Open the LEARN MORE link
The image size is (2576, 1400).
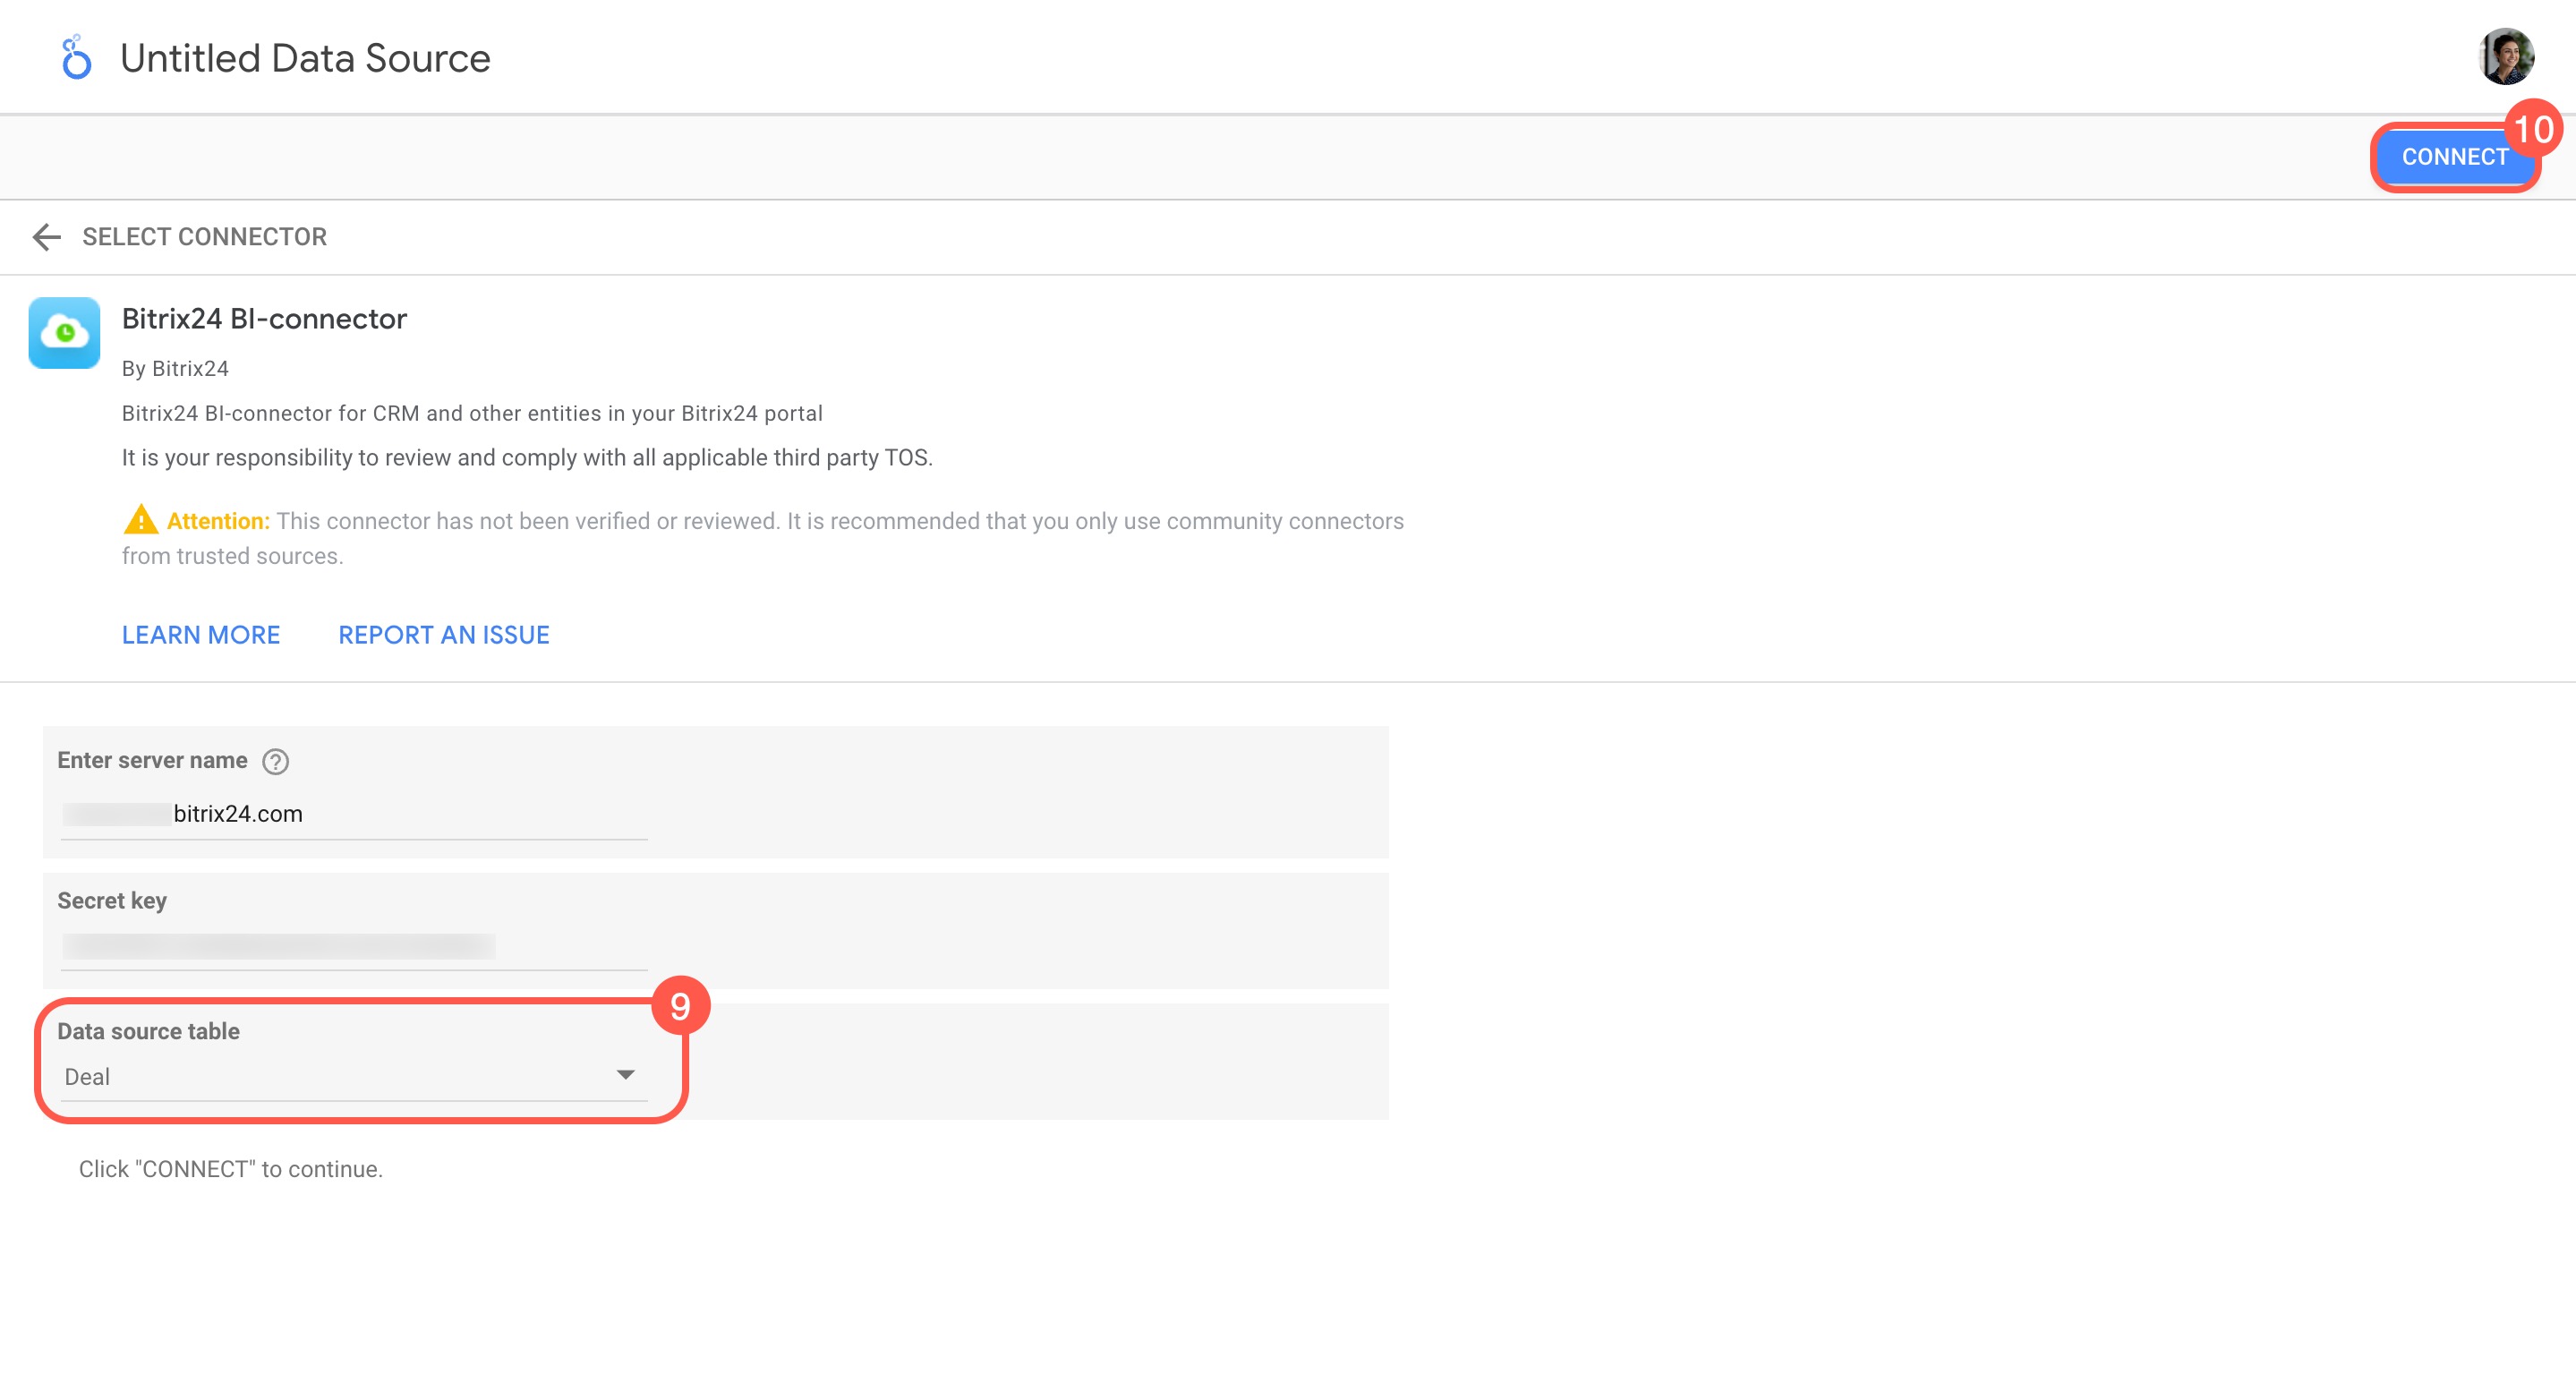tap(201, 635)
